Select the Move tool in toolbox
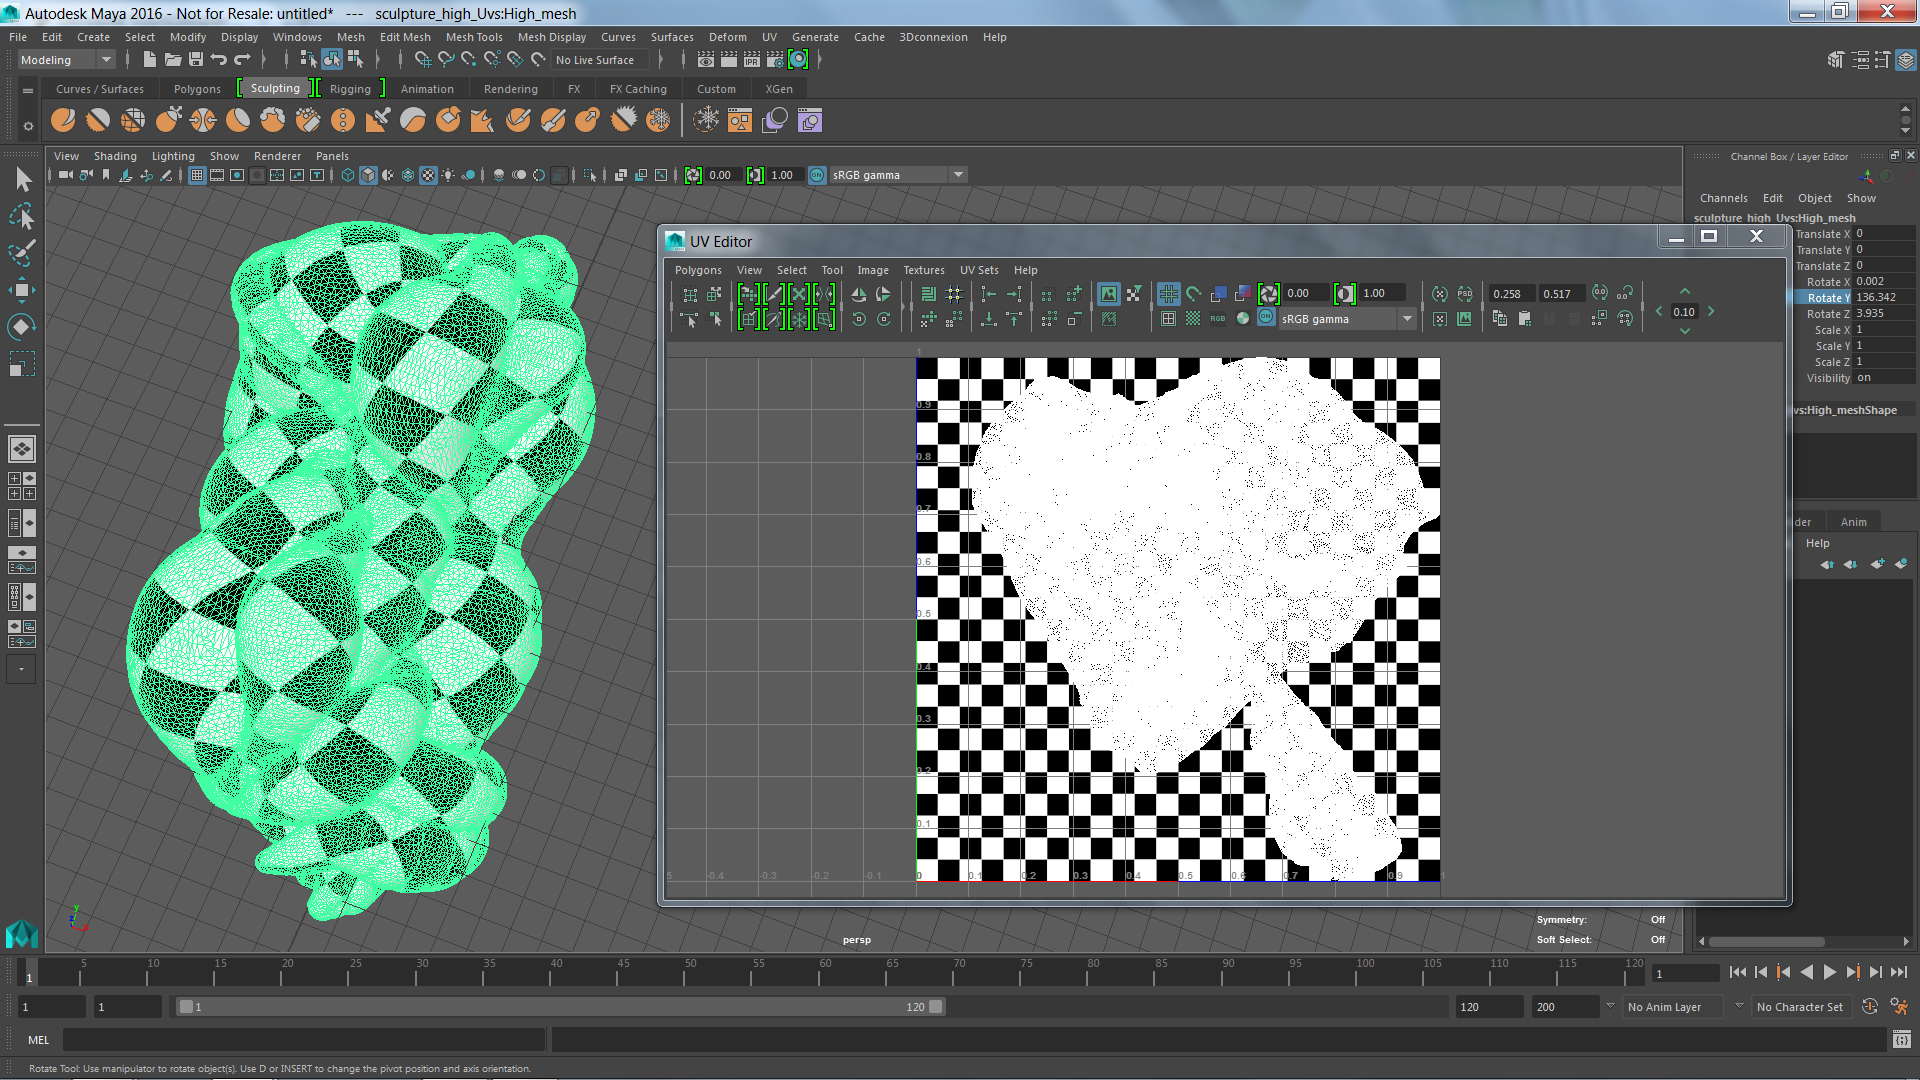Screen dimensions: 1920x1080 22,290
